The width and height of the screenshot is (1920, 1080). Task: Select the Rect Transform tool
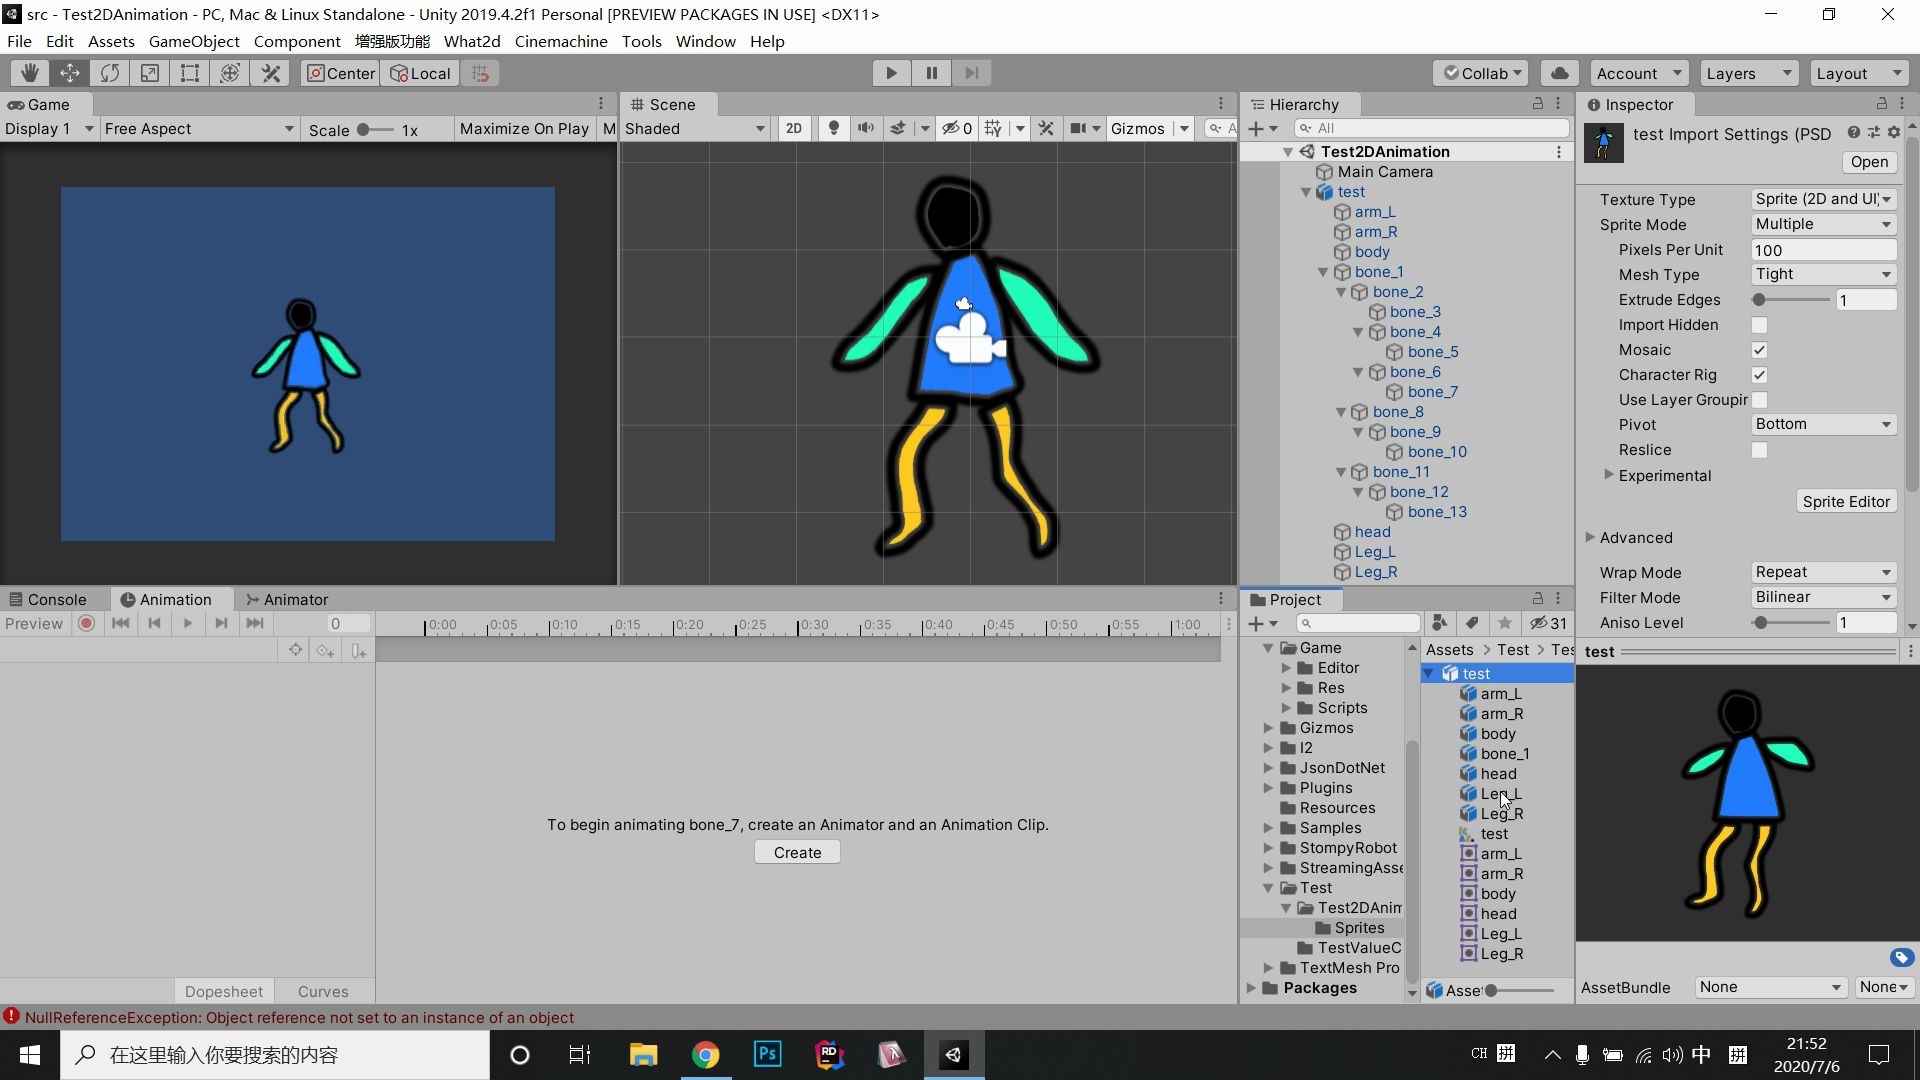point(189,72)
